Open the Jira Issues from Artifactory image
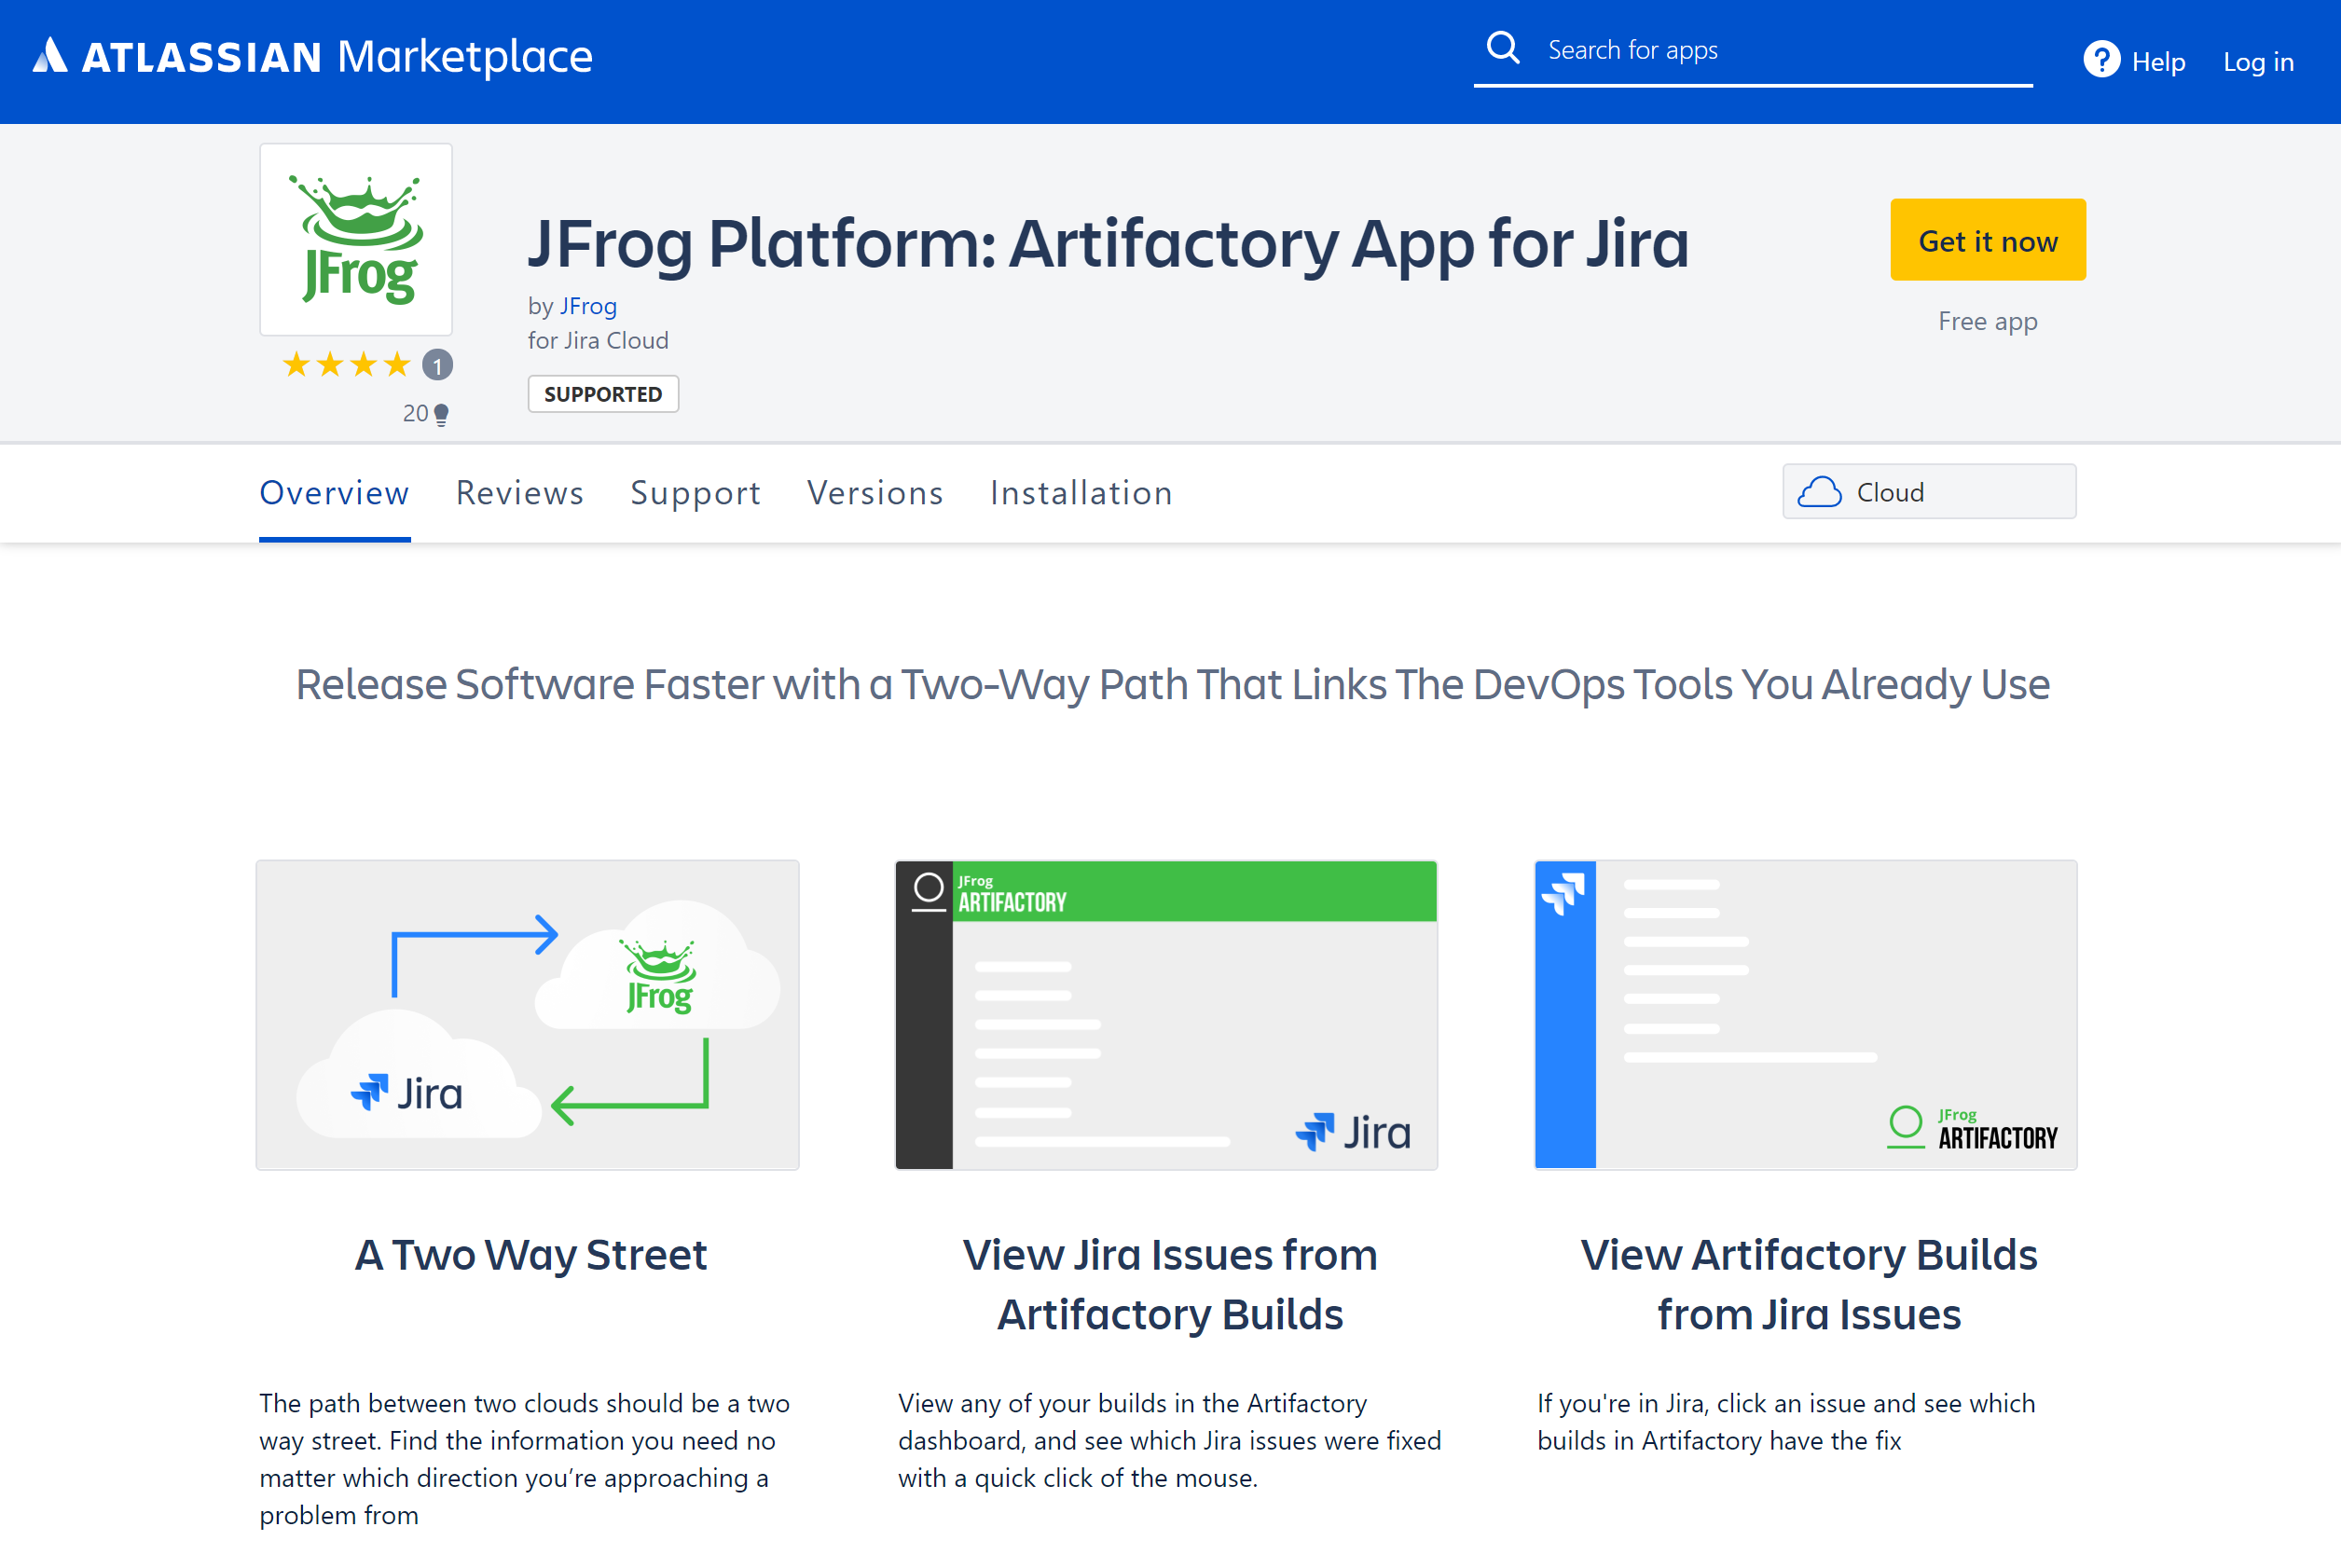Image resolution: width=2341 pixels, height=1568 pixels. (1166, 1015)
